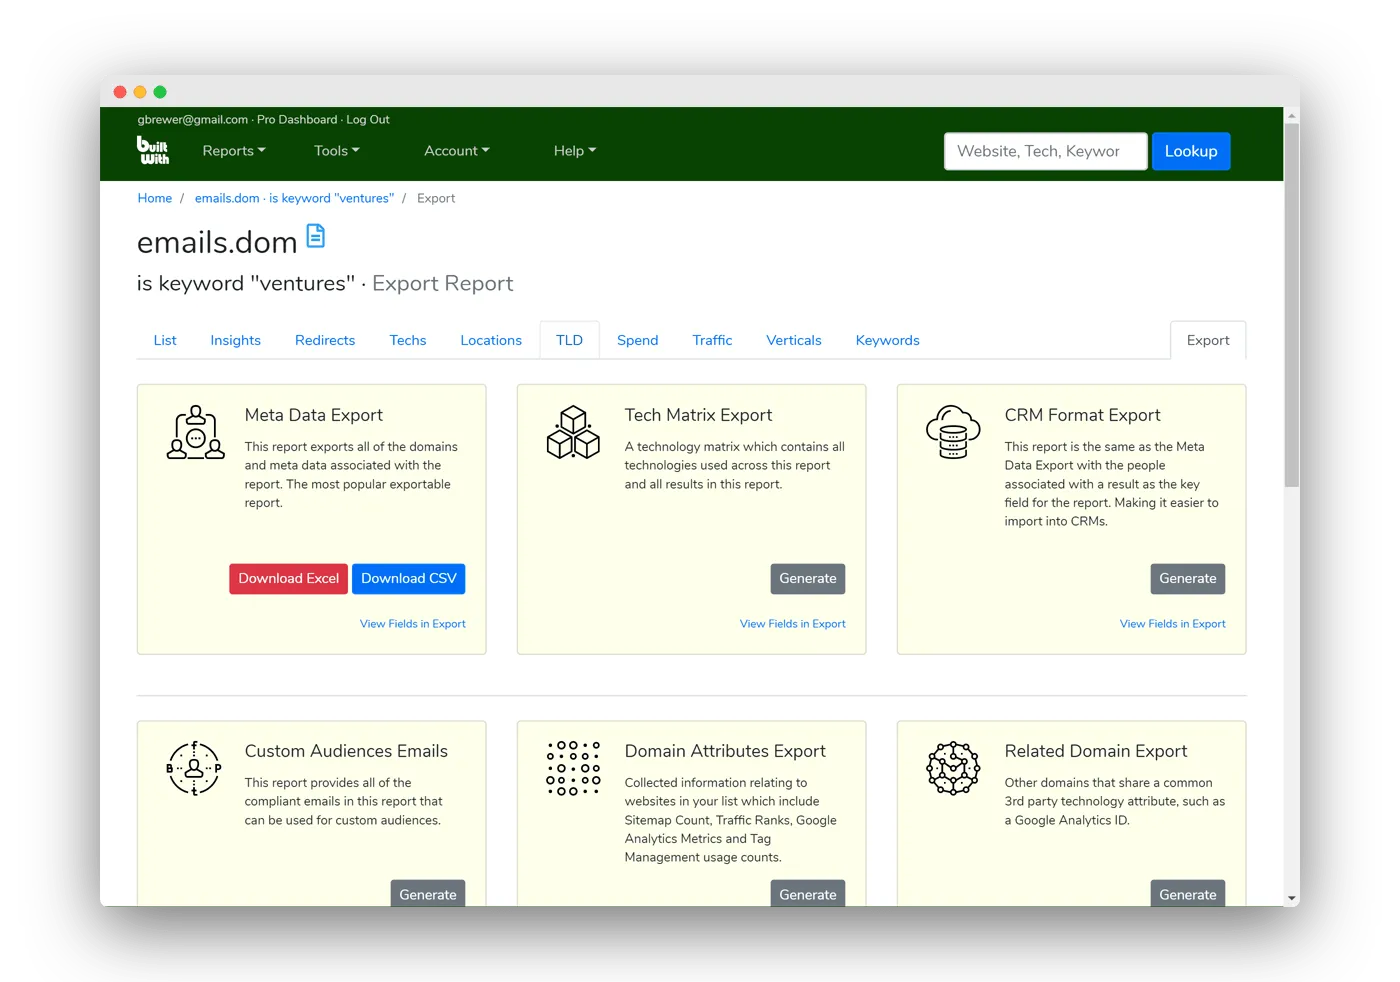Click the document icon beside emails.dom
The height and width of the screenshot is (982, 1400).
(315, 237)
